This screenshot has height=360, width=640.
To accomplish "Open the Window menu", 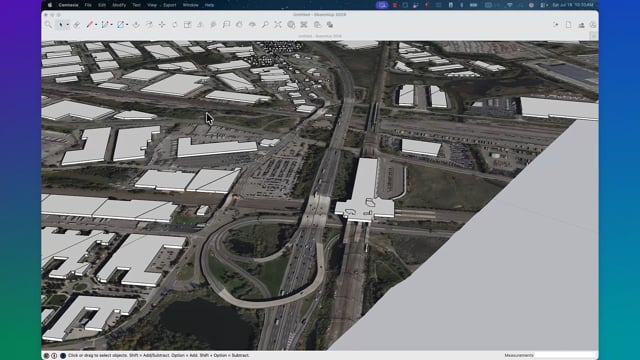I will tap(191, 5).
